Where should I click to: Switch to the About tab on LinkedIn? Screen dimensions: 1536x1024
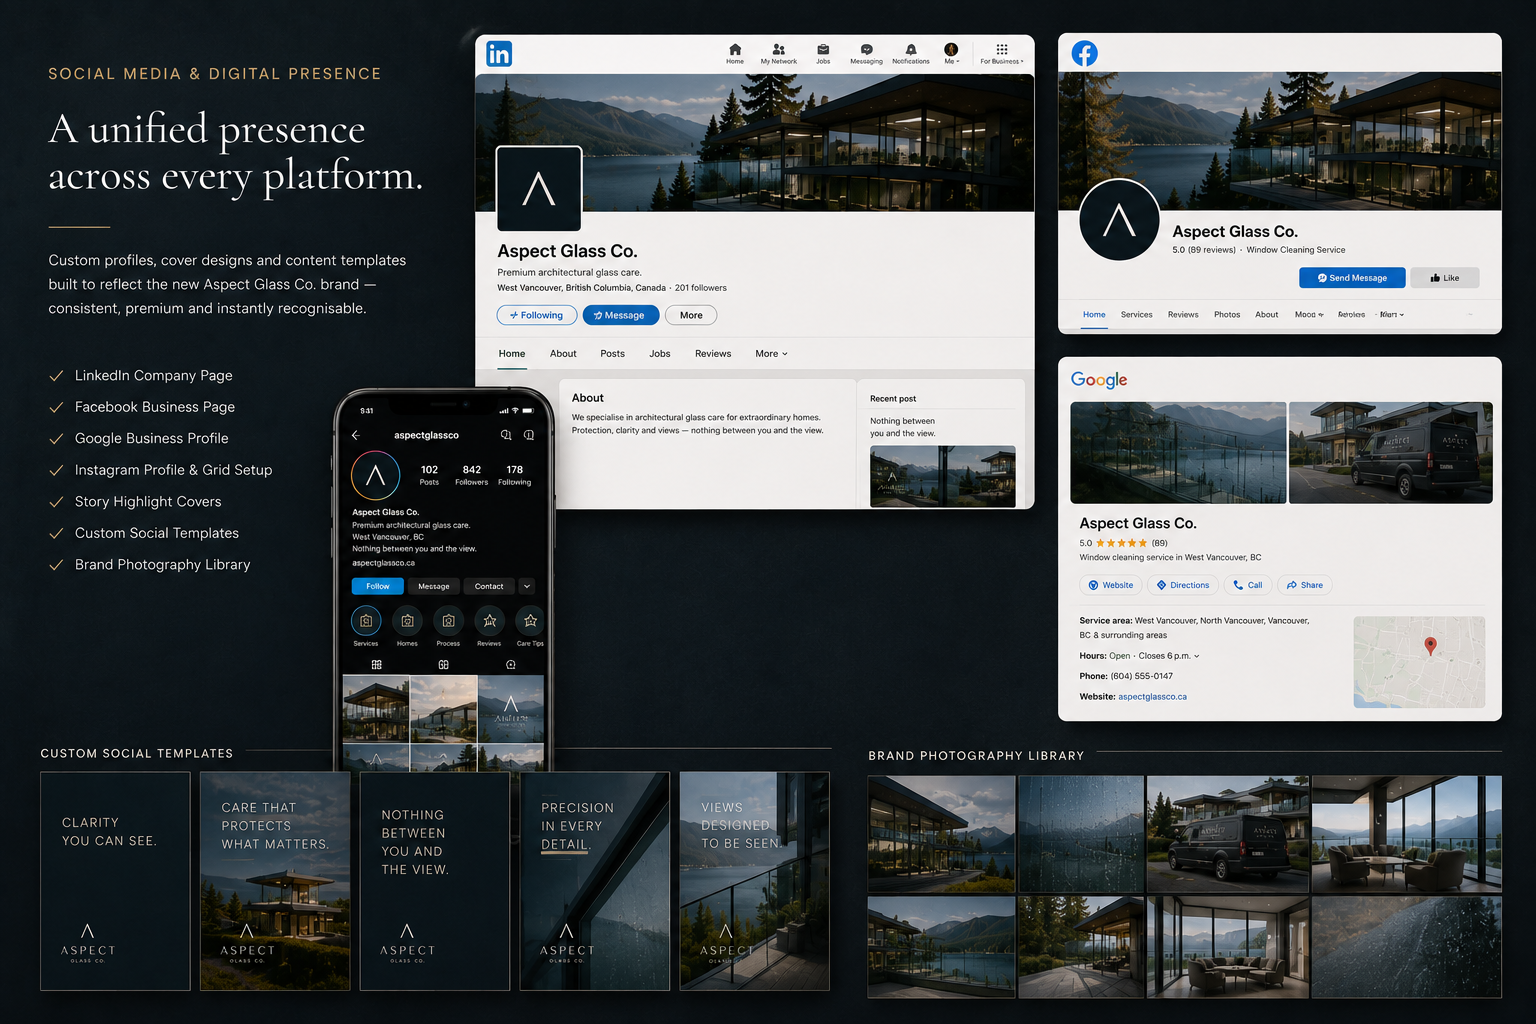[563, 354]
